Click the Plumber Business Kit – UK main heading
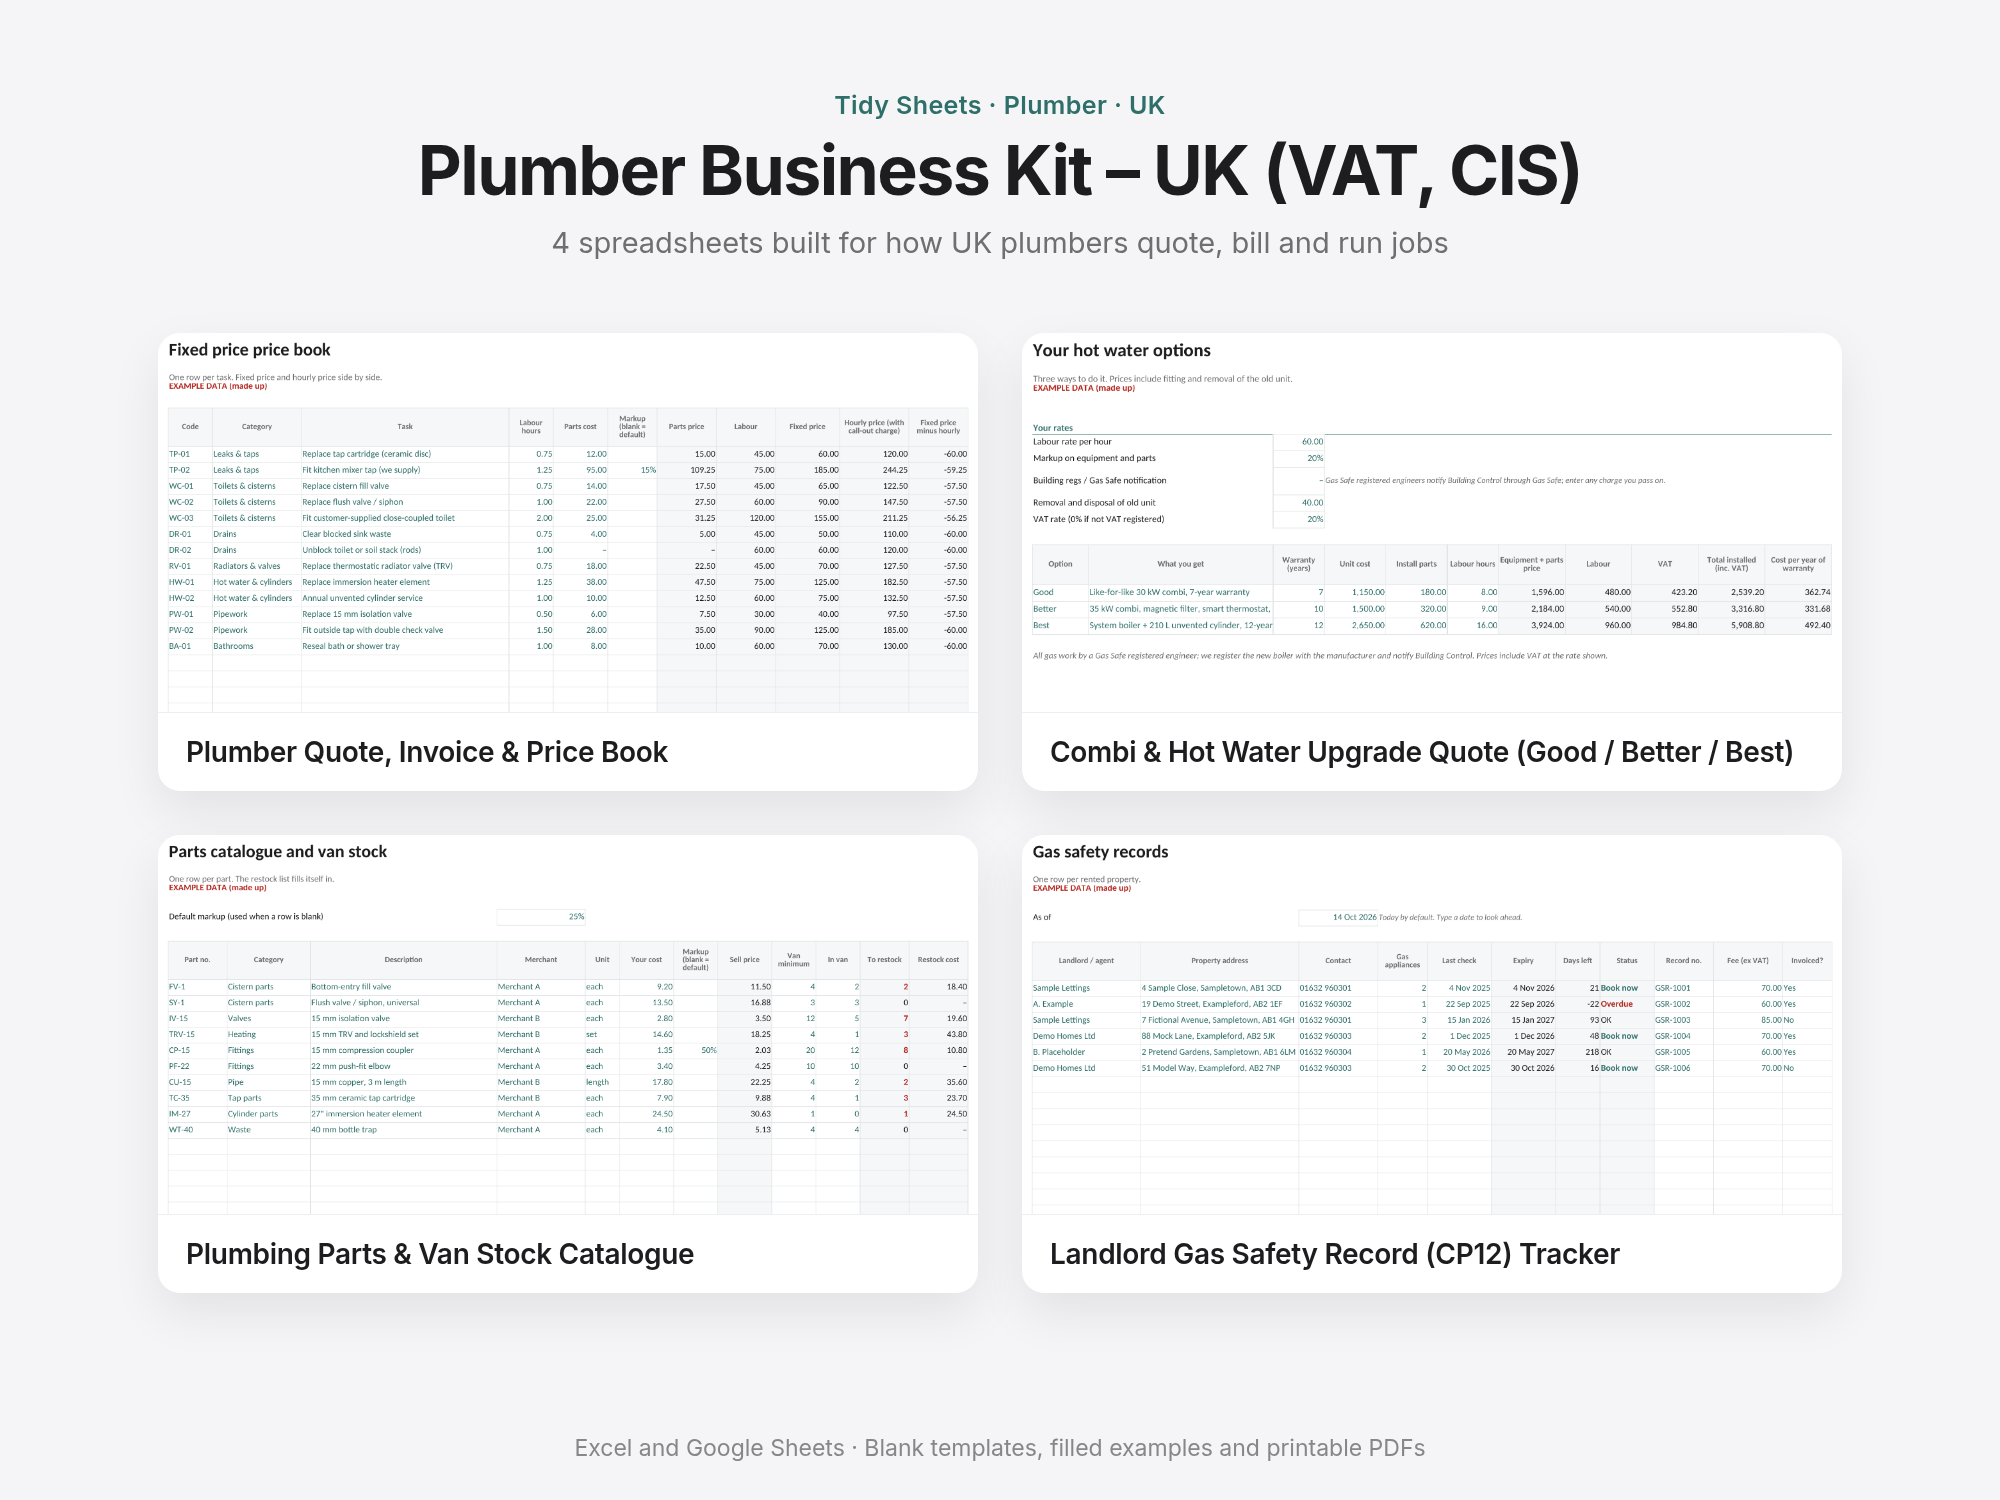2000x1500 pixels. (x=1000, y=171)
